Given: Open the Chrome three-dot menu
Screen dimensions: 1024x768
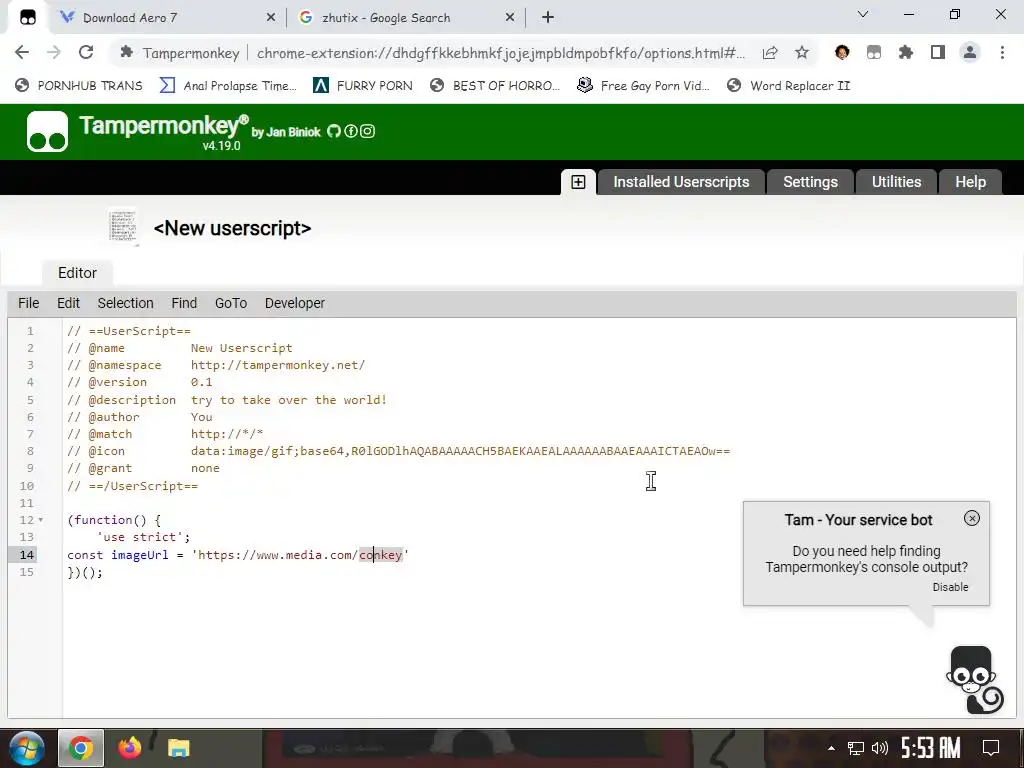Looking at the screenshot, I should coord(1002,52).
